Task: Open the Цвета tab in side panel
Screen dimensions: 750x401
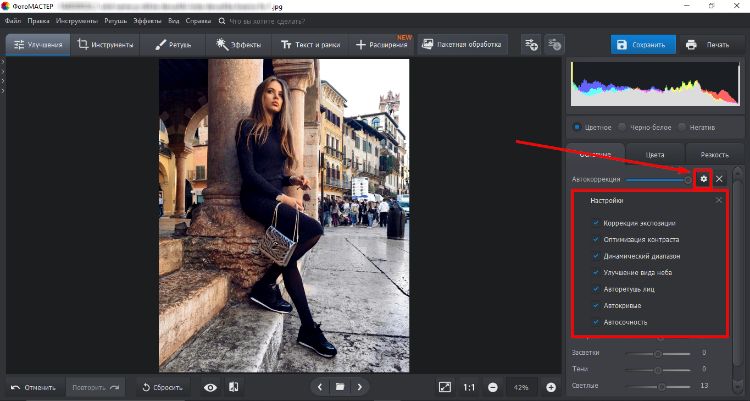Action: click(655, 155)
